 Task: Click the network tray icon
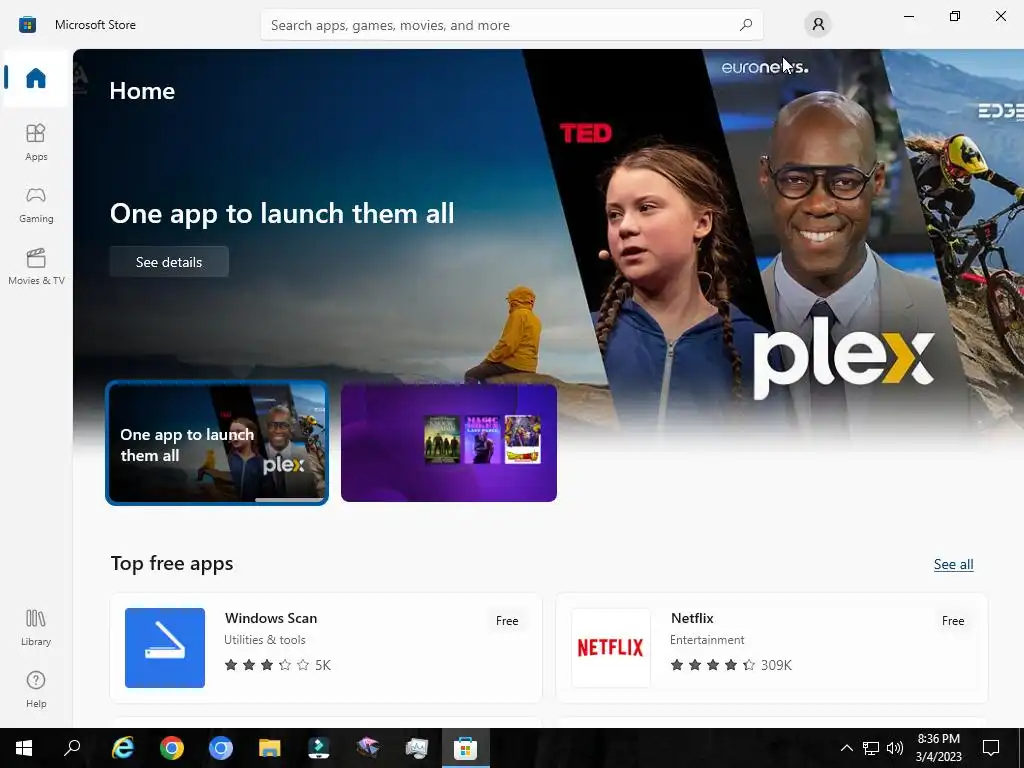click(x=871, y=748)
